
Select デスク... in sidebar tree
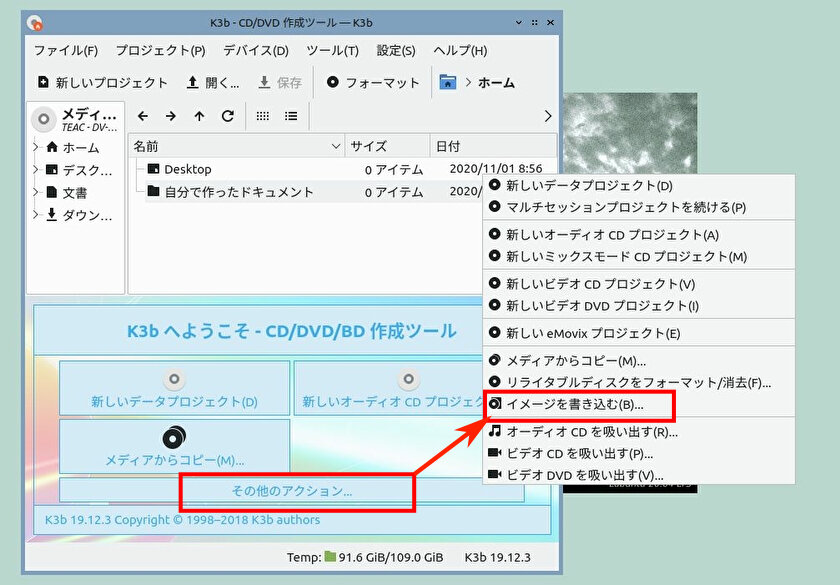[x=87, y=170]
